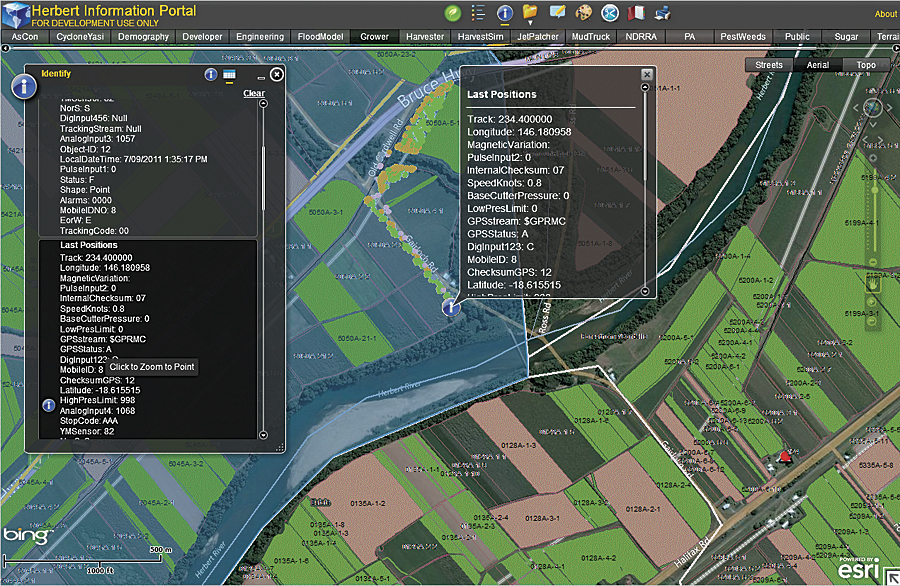Click zoom out minus below zoom slider
The image size is (900, 586).
tap(873, 262)
